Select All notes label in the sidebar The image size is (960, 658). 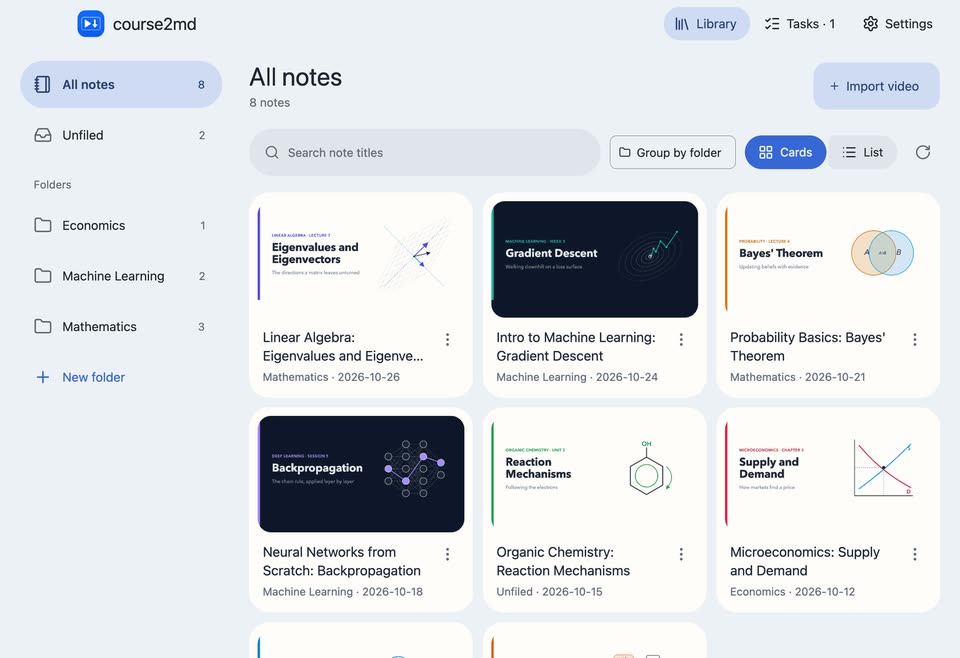click(89, 84)
